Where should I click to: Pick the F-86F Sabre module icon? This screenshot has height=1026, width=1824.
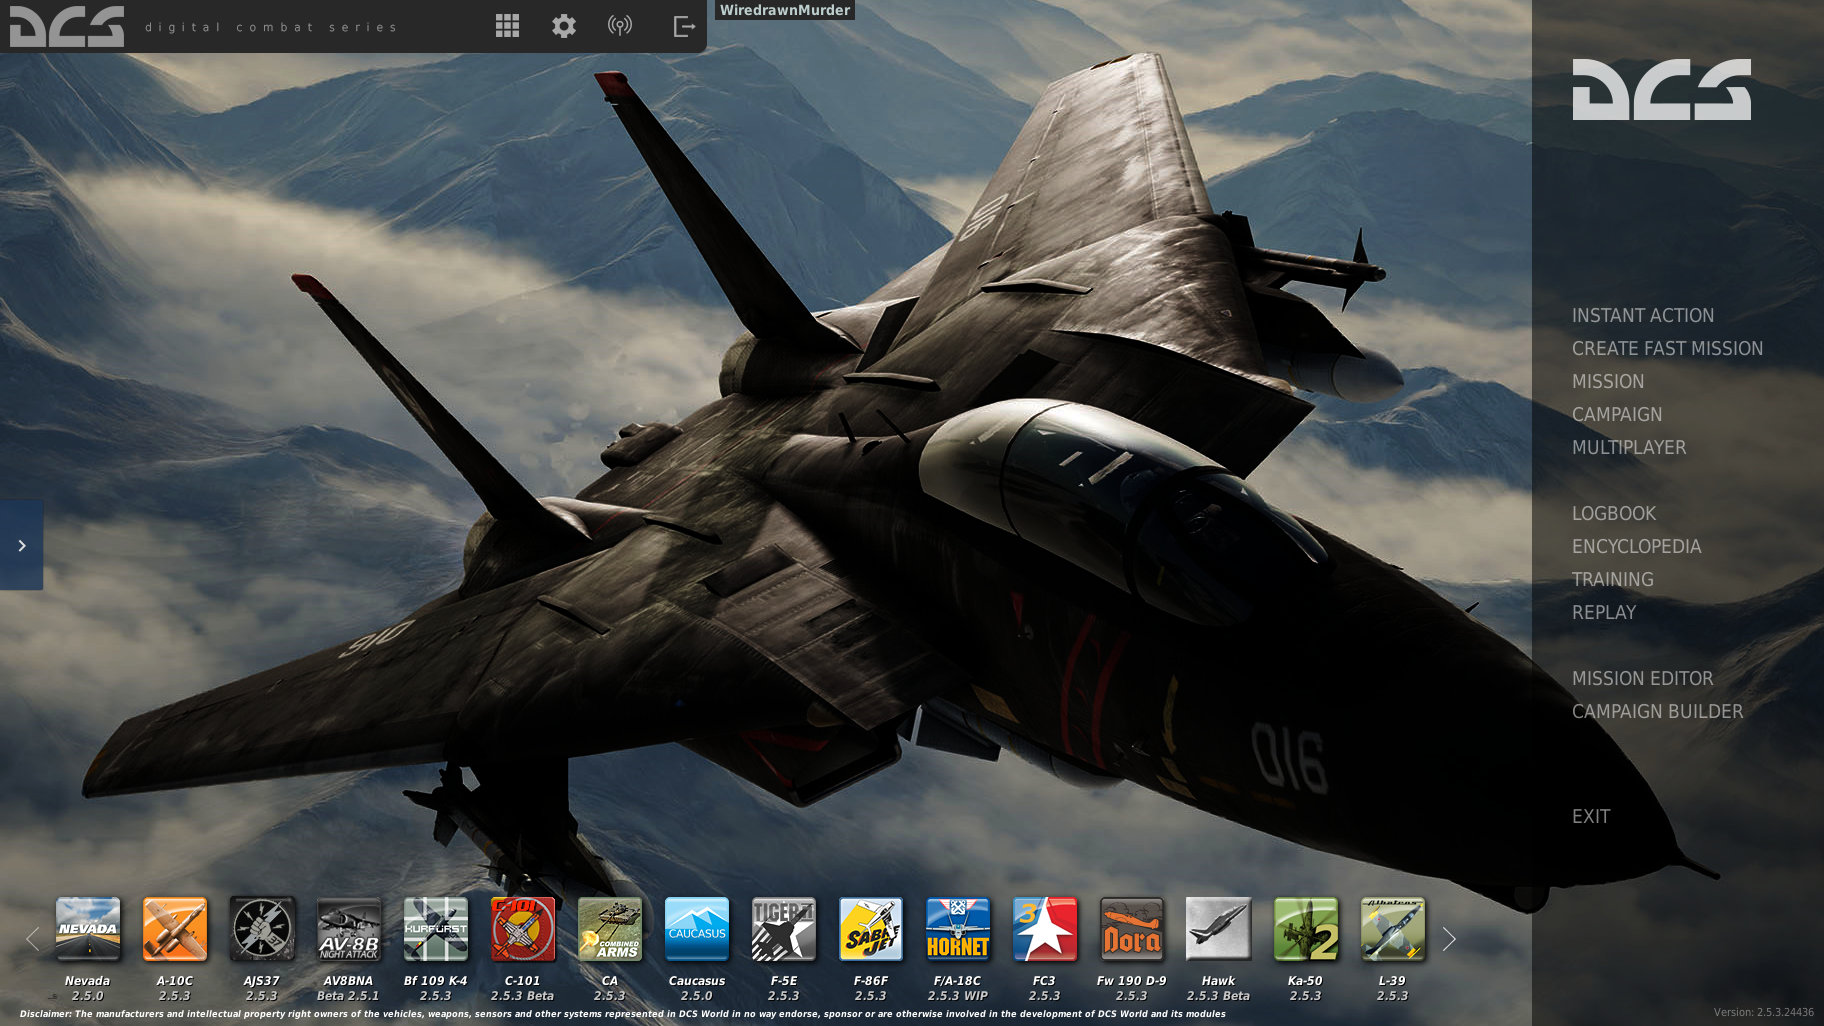[x=870, y=929]
